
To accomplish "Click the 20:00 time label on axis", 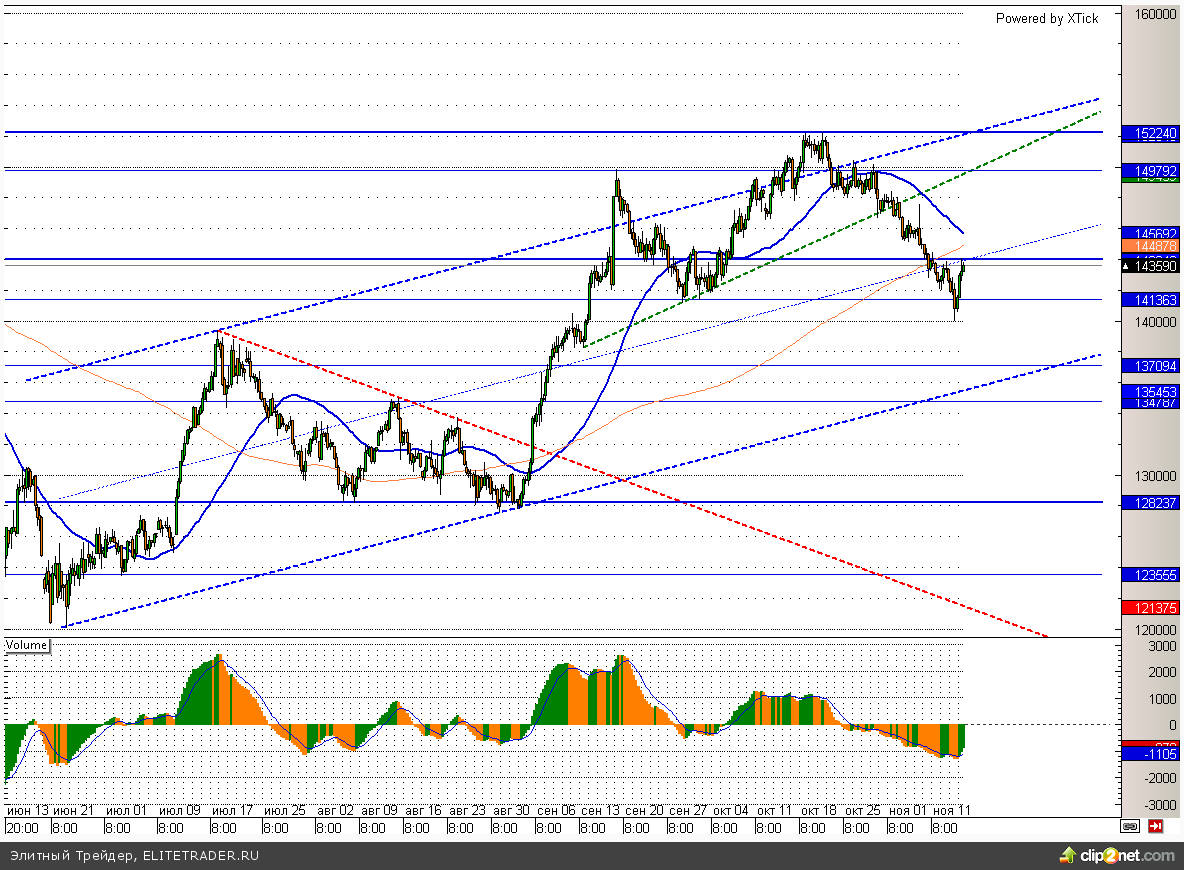I will tap(23, 828).
